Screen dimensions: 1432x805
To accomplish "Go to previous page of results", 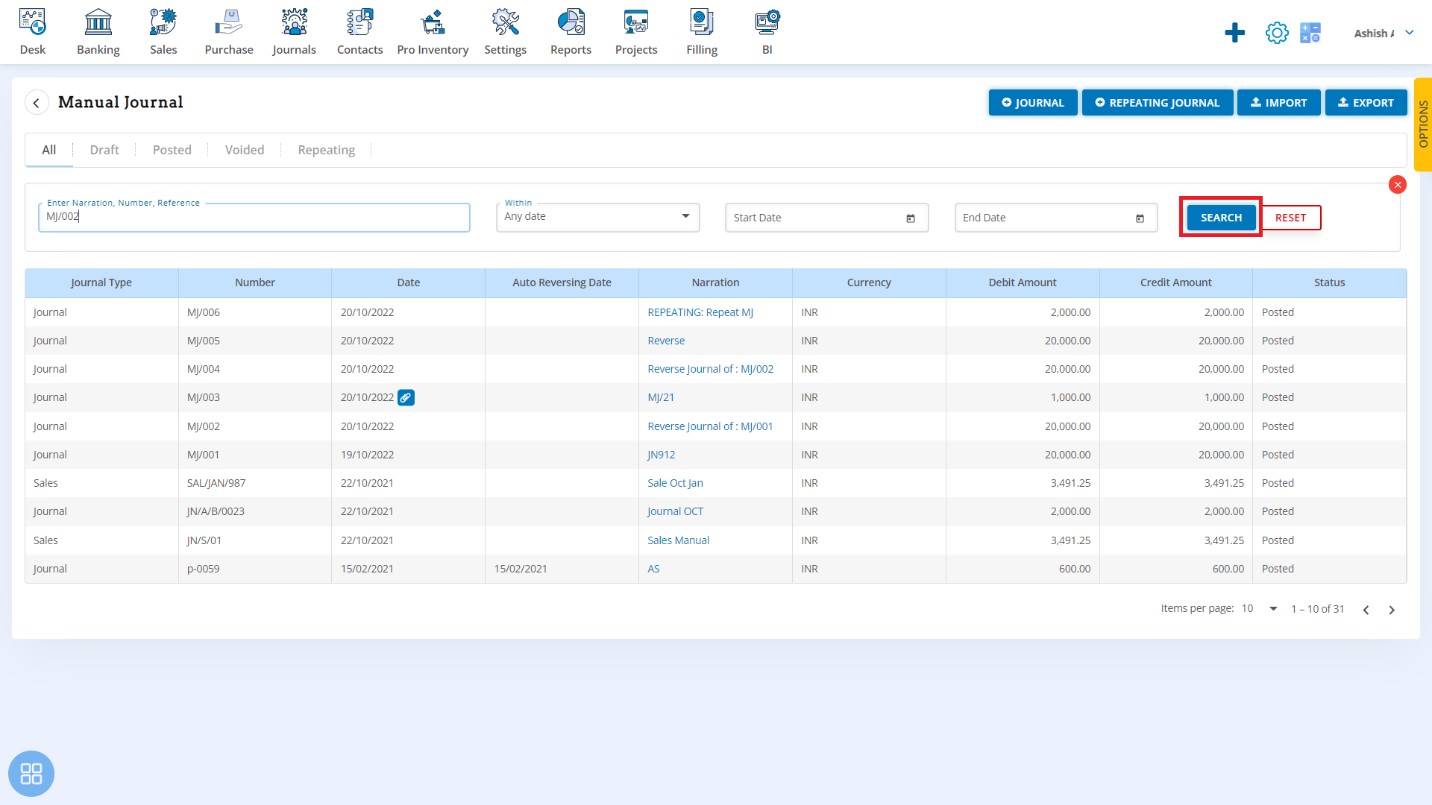I will (1366, 609).
